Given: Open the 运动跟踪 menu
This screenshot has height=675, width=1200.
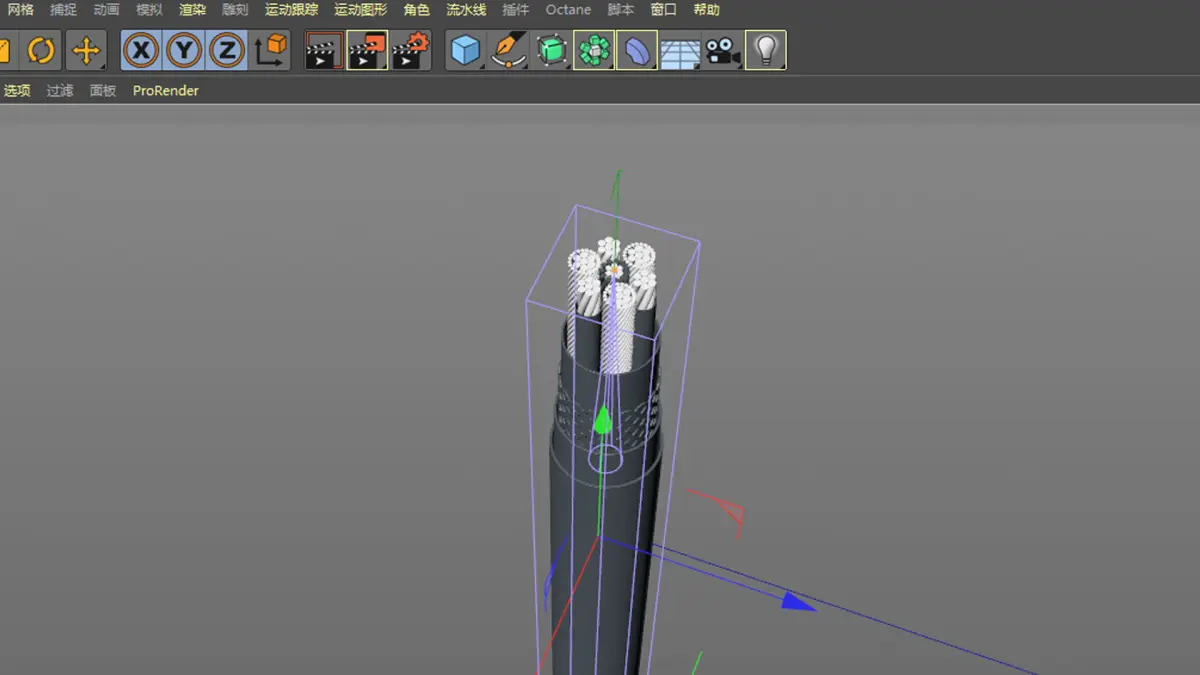Looking at the screenshot, I should (291, 10).
